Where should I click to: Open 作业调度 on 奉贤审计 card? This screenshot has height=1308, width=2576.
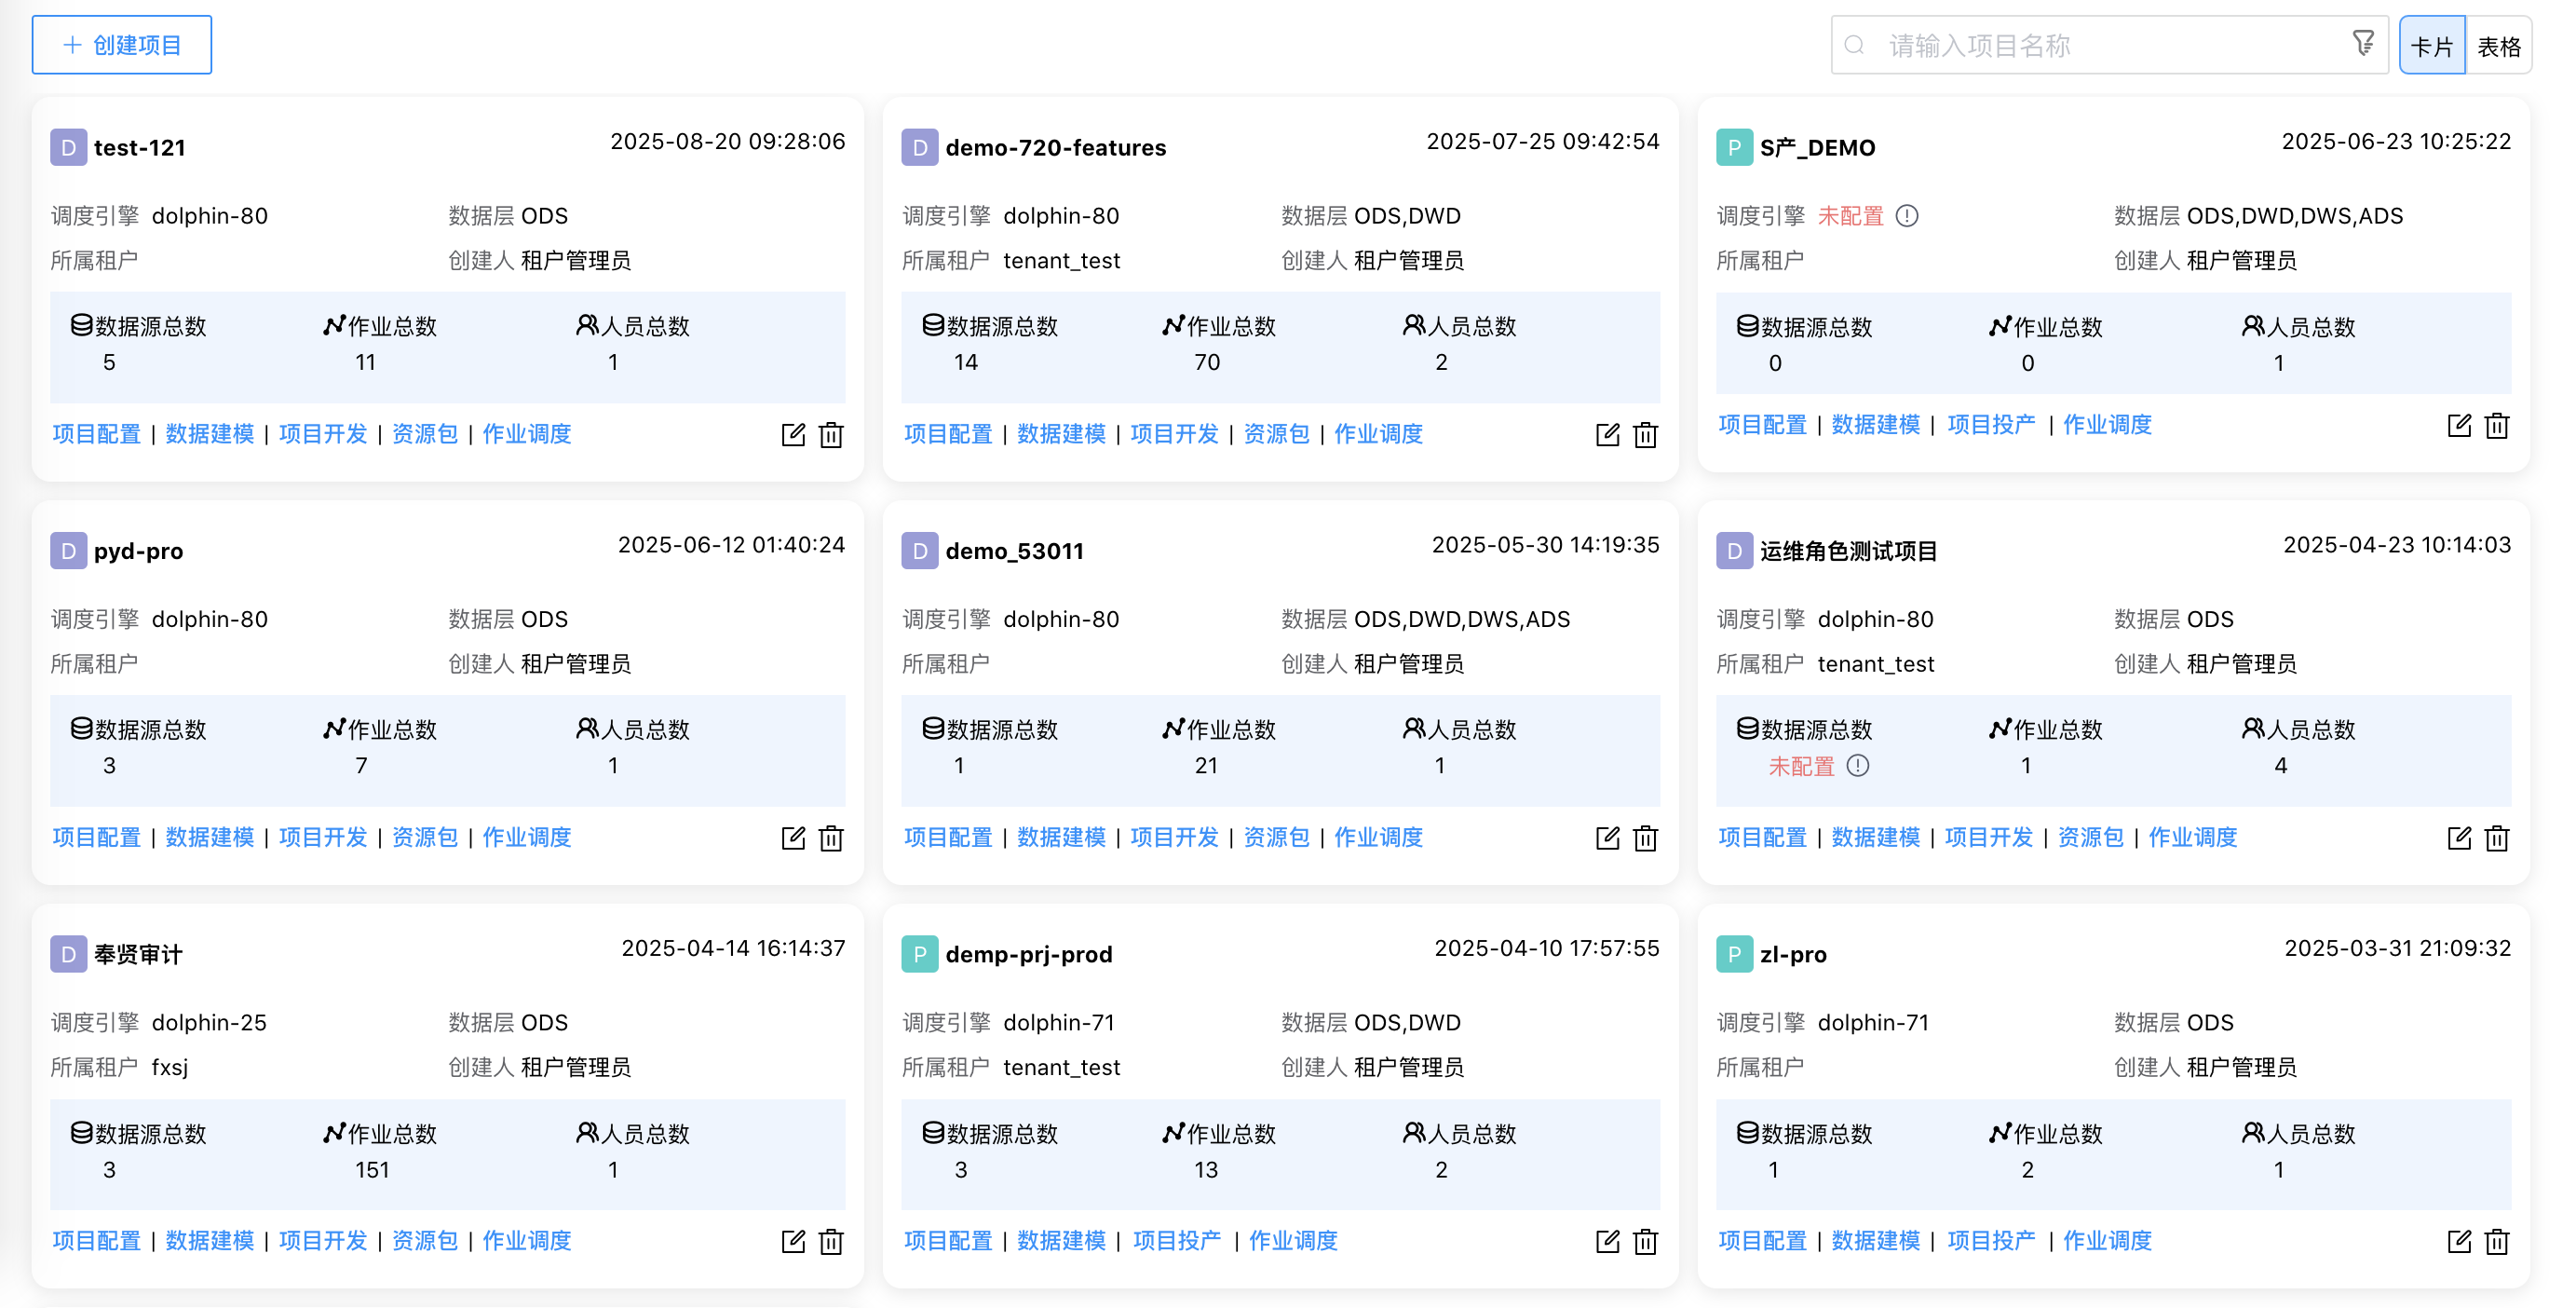(x=526, y=1241)
